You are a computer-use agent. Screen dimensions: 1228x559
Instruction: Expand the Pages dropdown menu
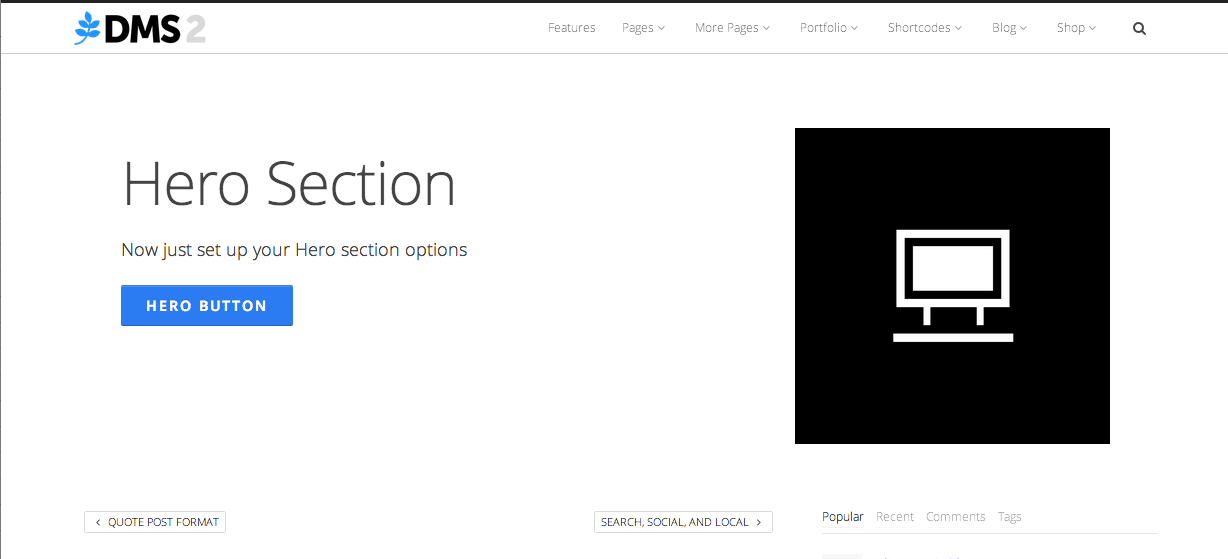[644, 28]
